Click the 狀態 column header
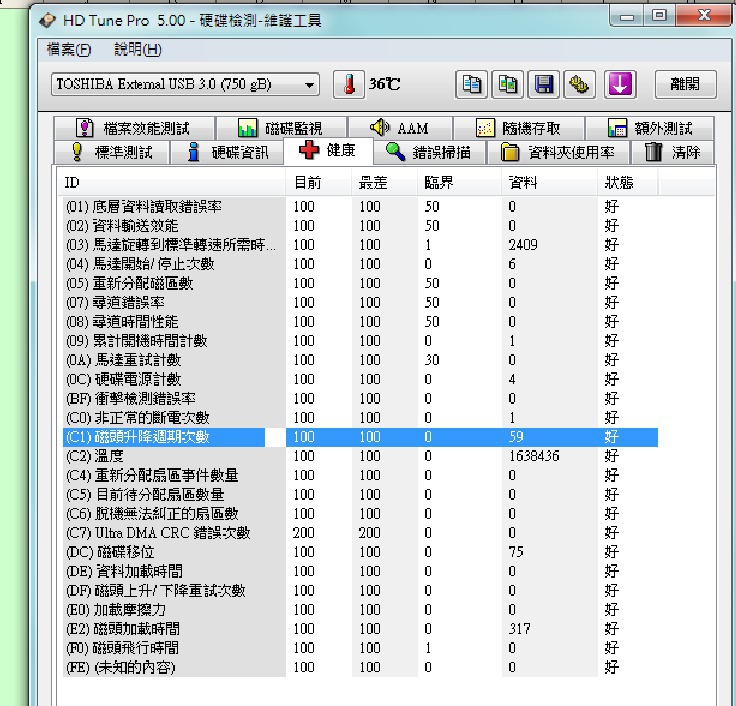The height and width of the screenshot is (706, 736). [x=628, y=183]
